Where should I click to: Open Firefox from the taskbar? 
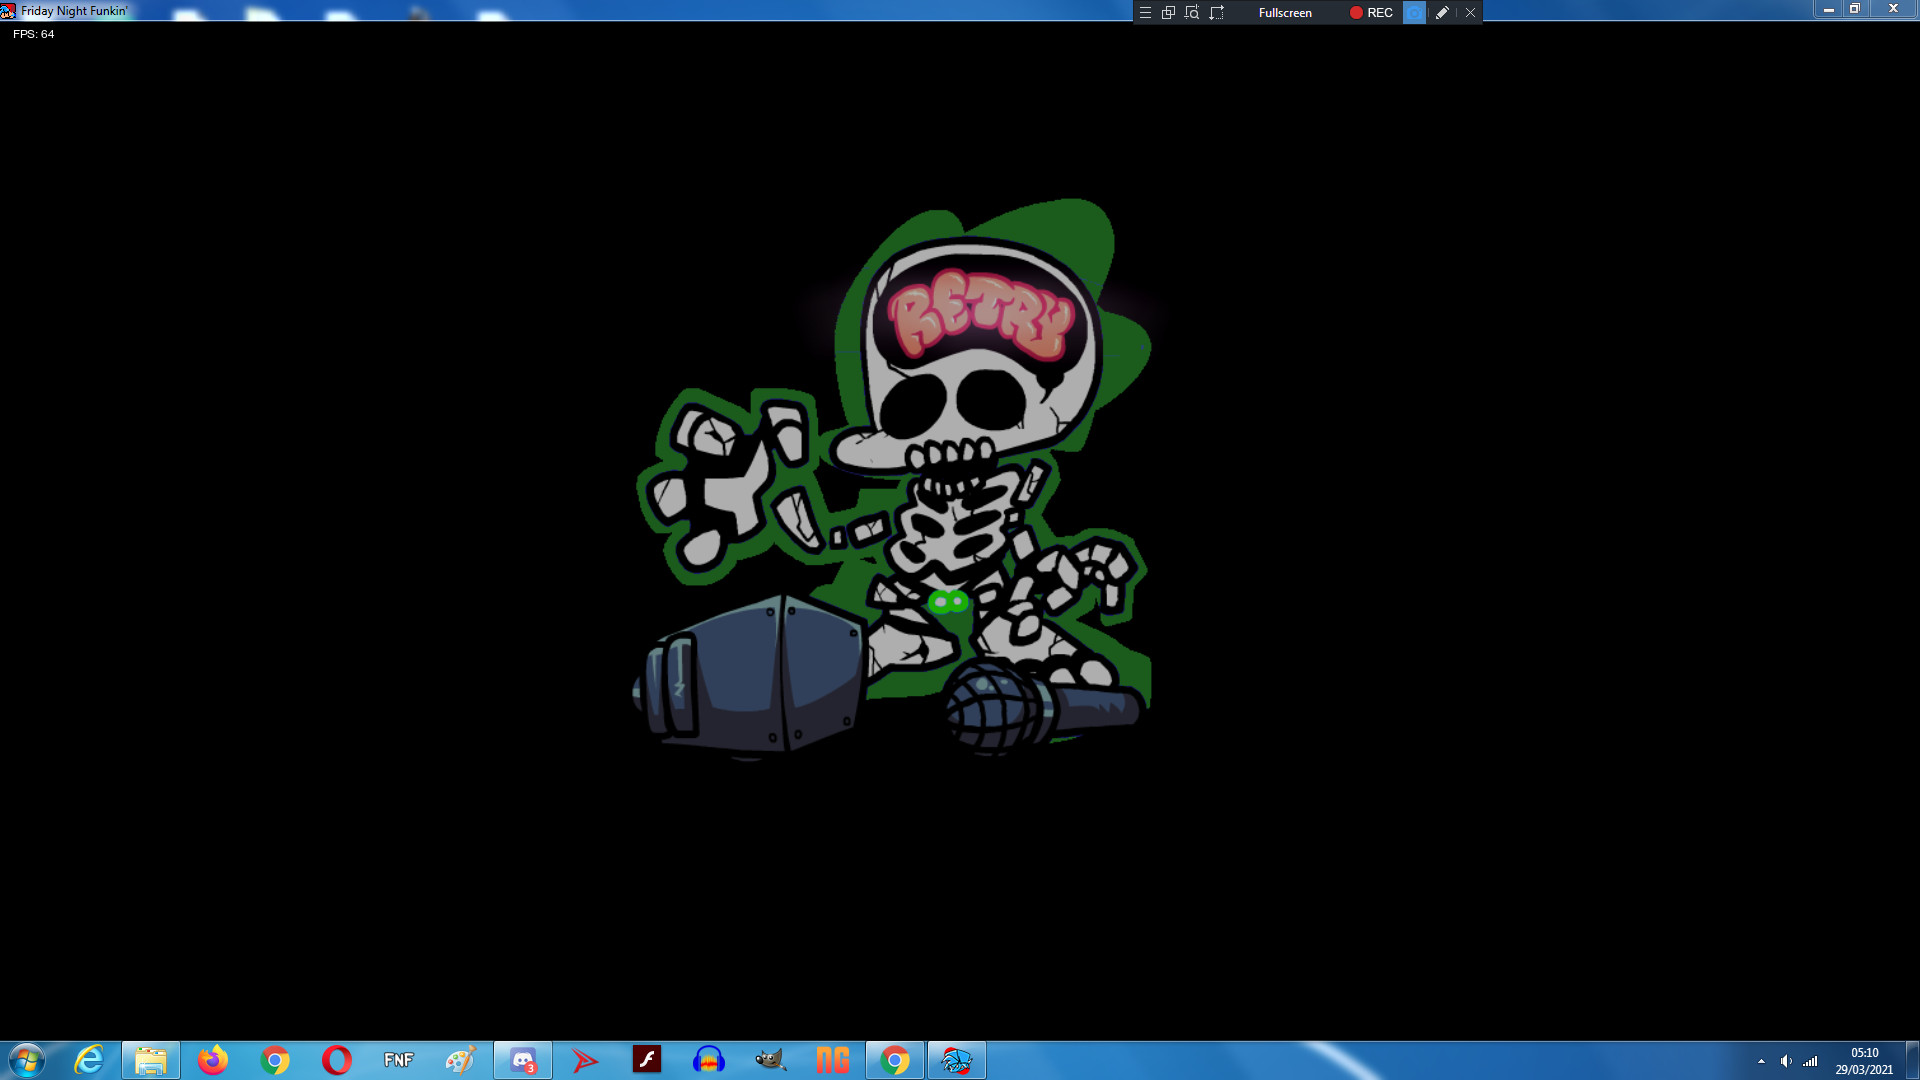pyautogui.click(x=212, y=1059)
